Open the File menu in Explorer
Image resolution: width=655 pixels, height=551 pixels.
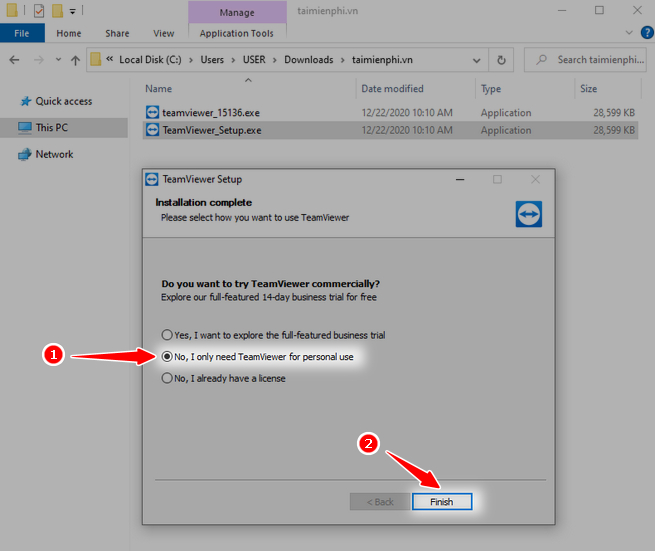click(x=22, y=33)
